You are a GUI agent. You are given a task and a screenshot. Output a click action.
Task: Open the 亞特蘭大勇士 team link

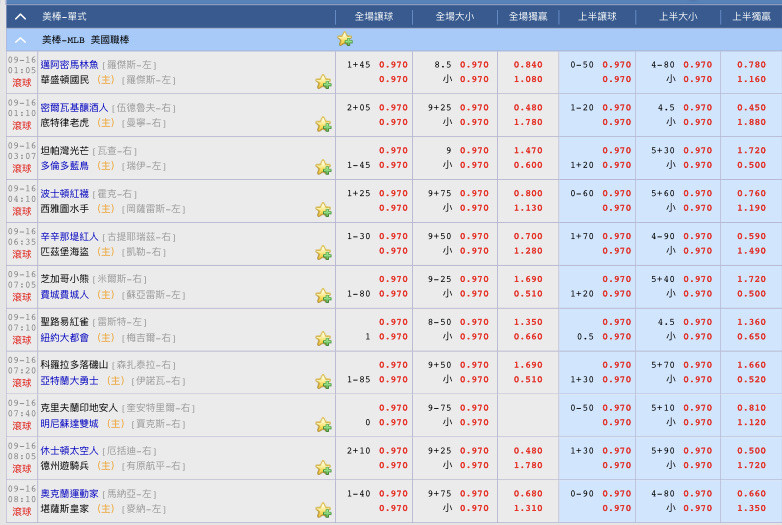[x=69, y=380]
